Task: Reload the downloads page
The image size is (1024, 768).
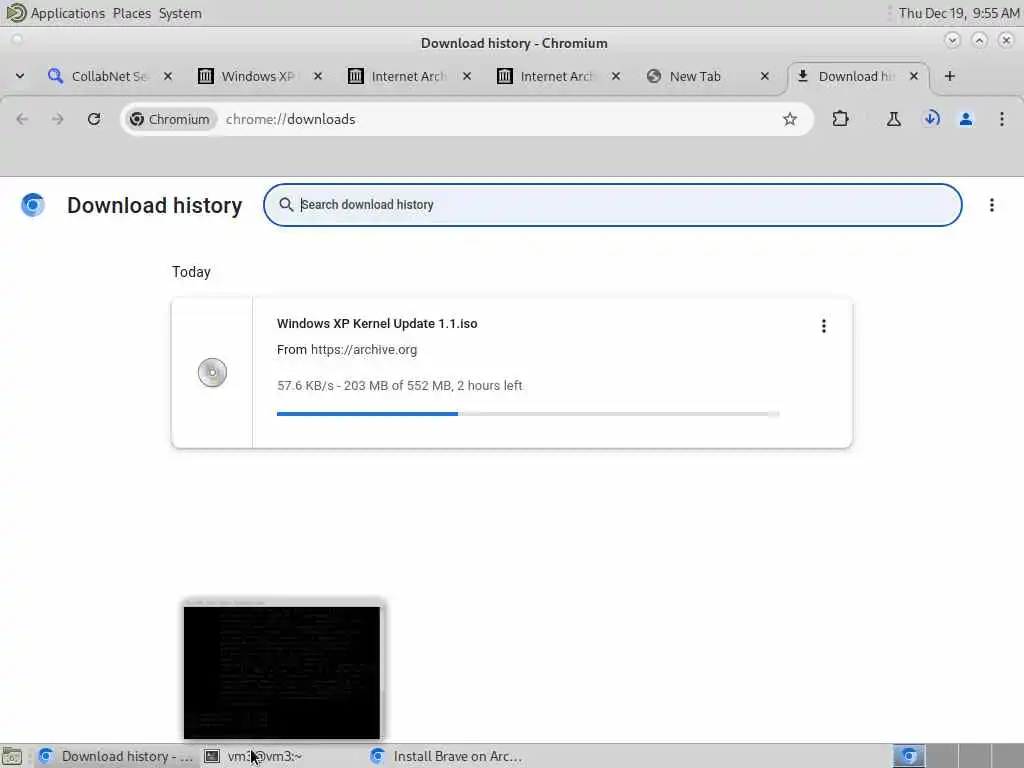Action: pos(94,119)
